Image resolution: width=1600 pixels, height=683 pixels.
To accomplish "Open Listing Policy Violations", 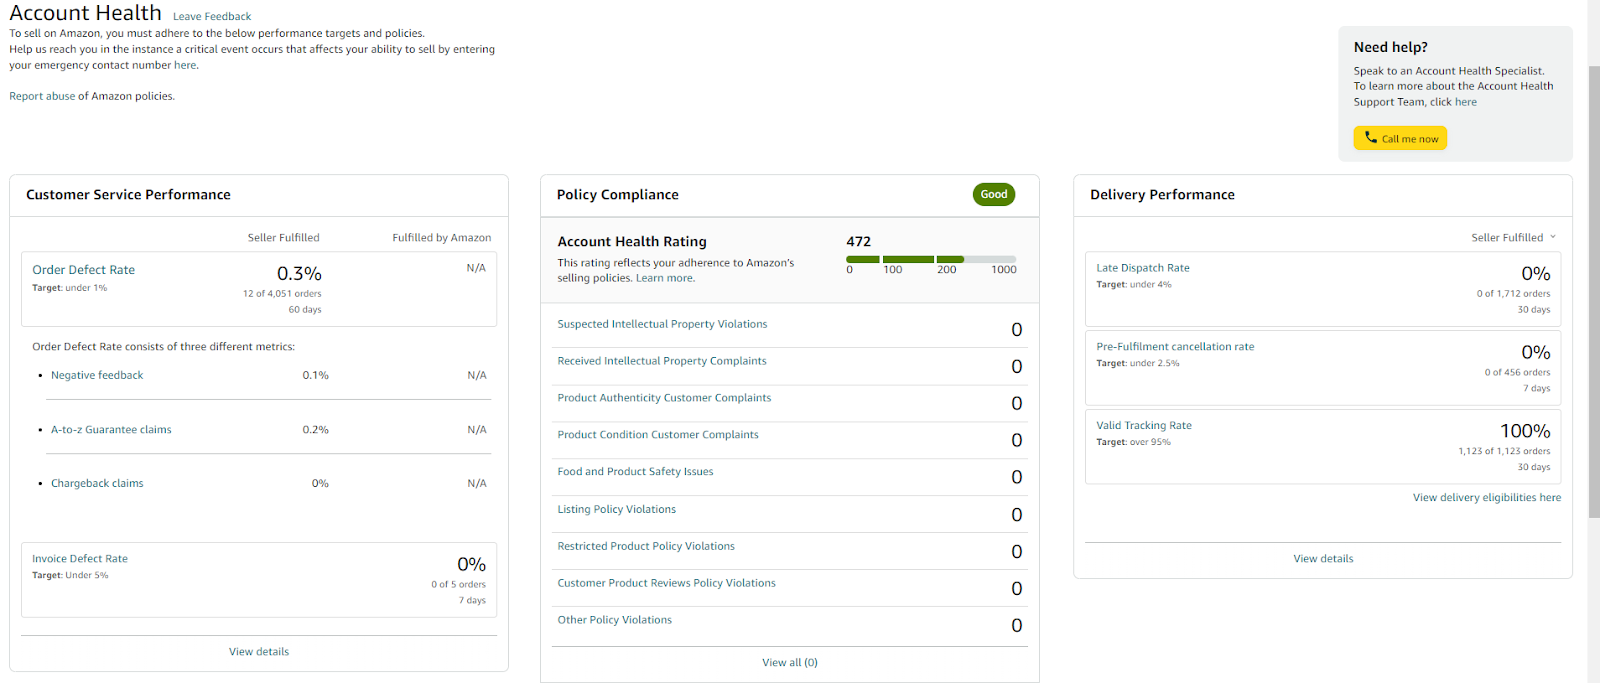I will click(616, 509).
